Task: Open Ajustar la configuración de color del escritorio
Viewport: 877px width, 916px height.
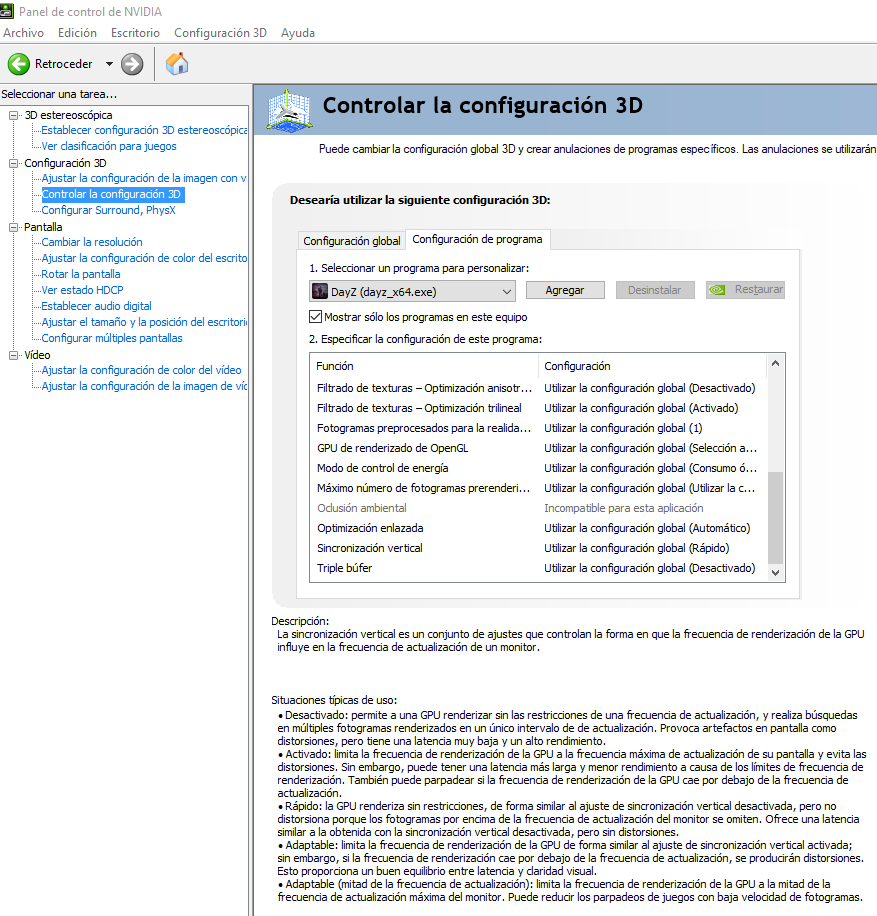Action: 144,258
